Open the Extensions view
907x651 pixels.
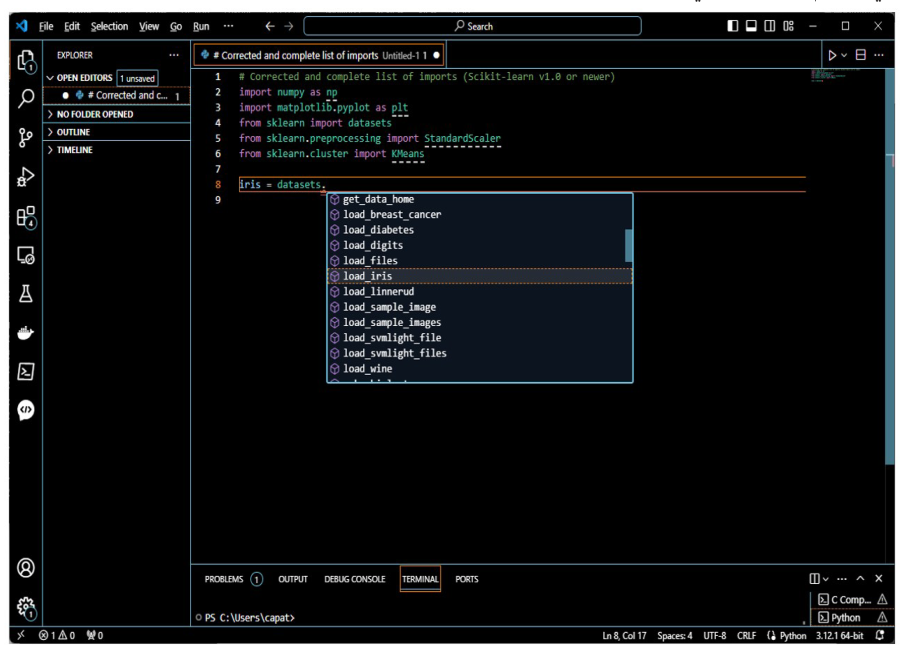(25, 217)
